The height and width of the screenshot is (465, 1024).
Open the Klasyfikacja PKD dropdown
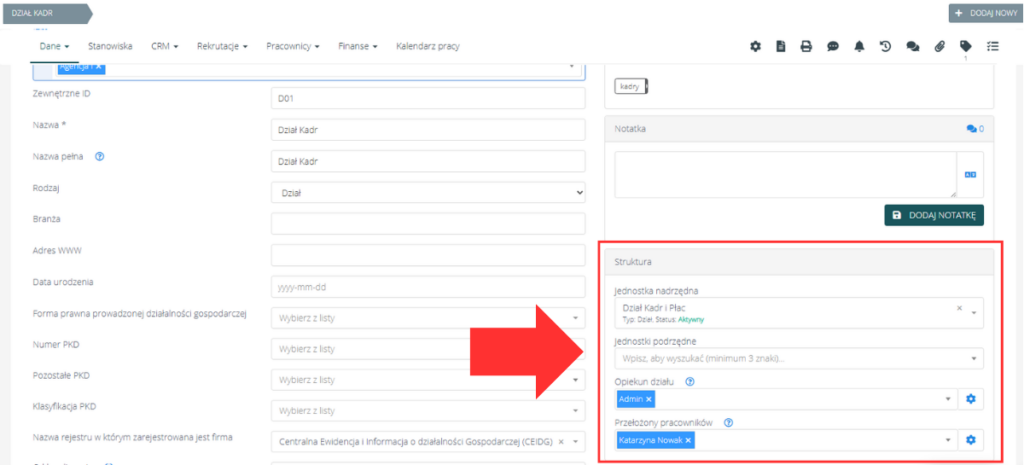(428, 411)
